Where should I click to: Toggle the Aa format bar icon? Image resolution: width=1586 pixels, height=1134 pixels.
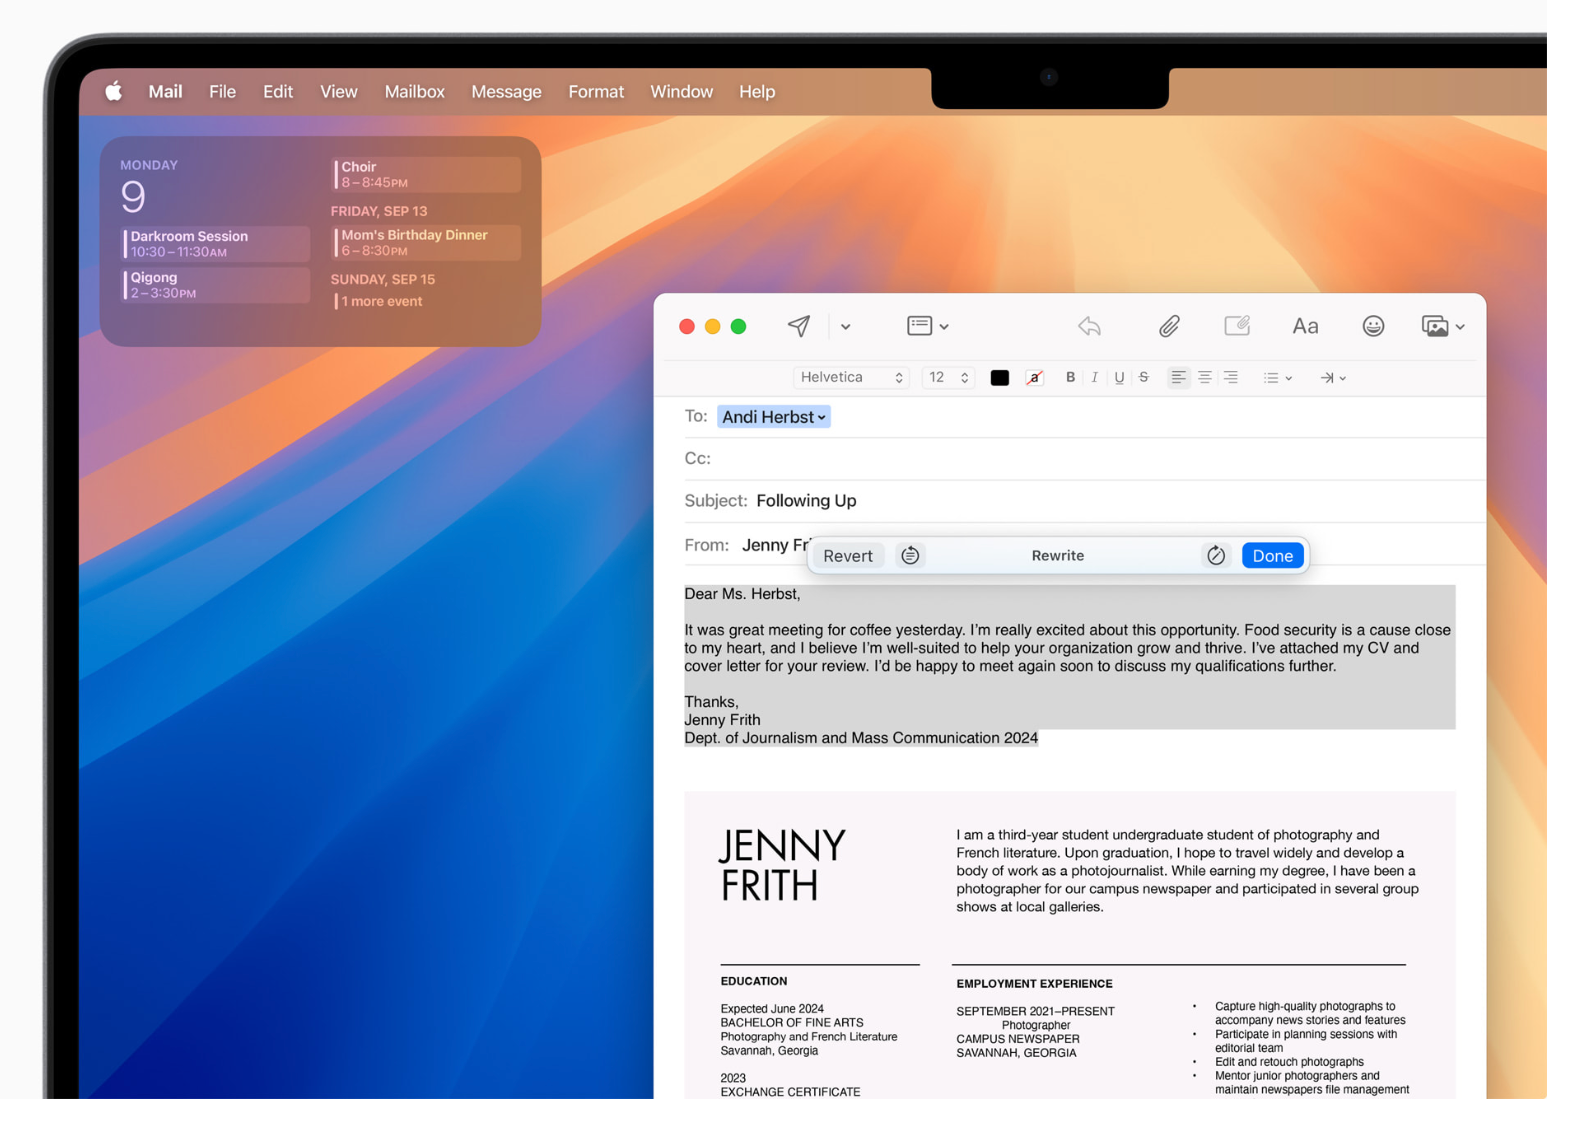coord(1305,326)
